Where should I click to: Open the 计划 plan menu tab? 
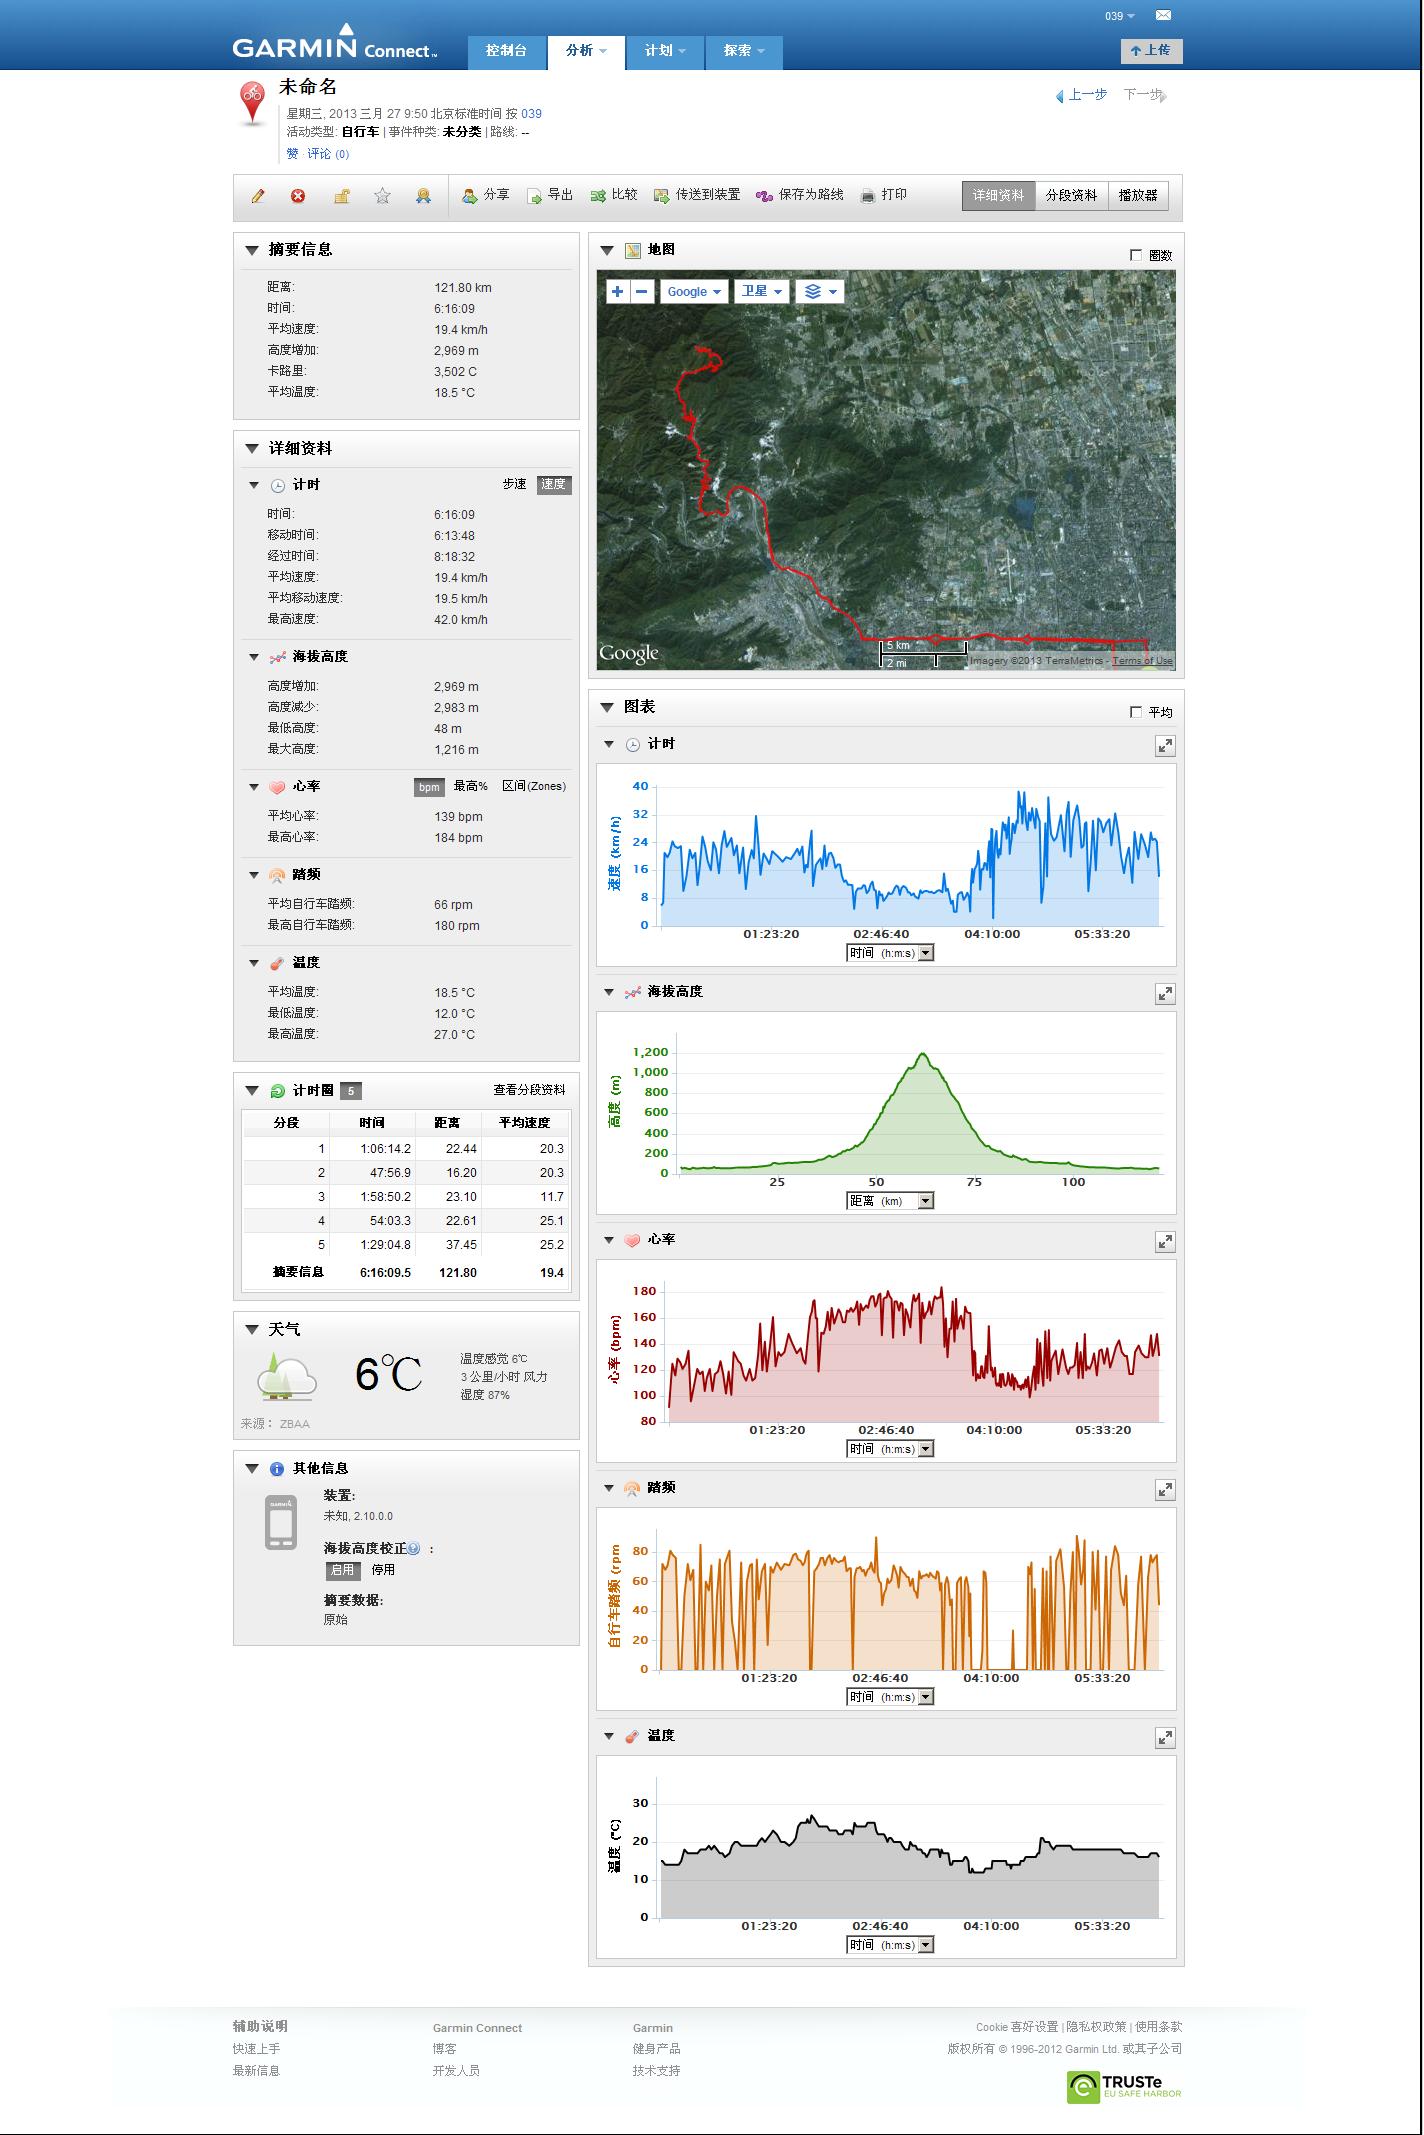pos(665,51)
